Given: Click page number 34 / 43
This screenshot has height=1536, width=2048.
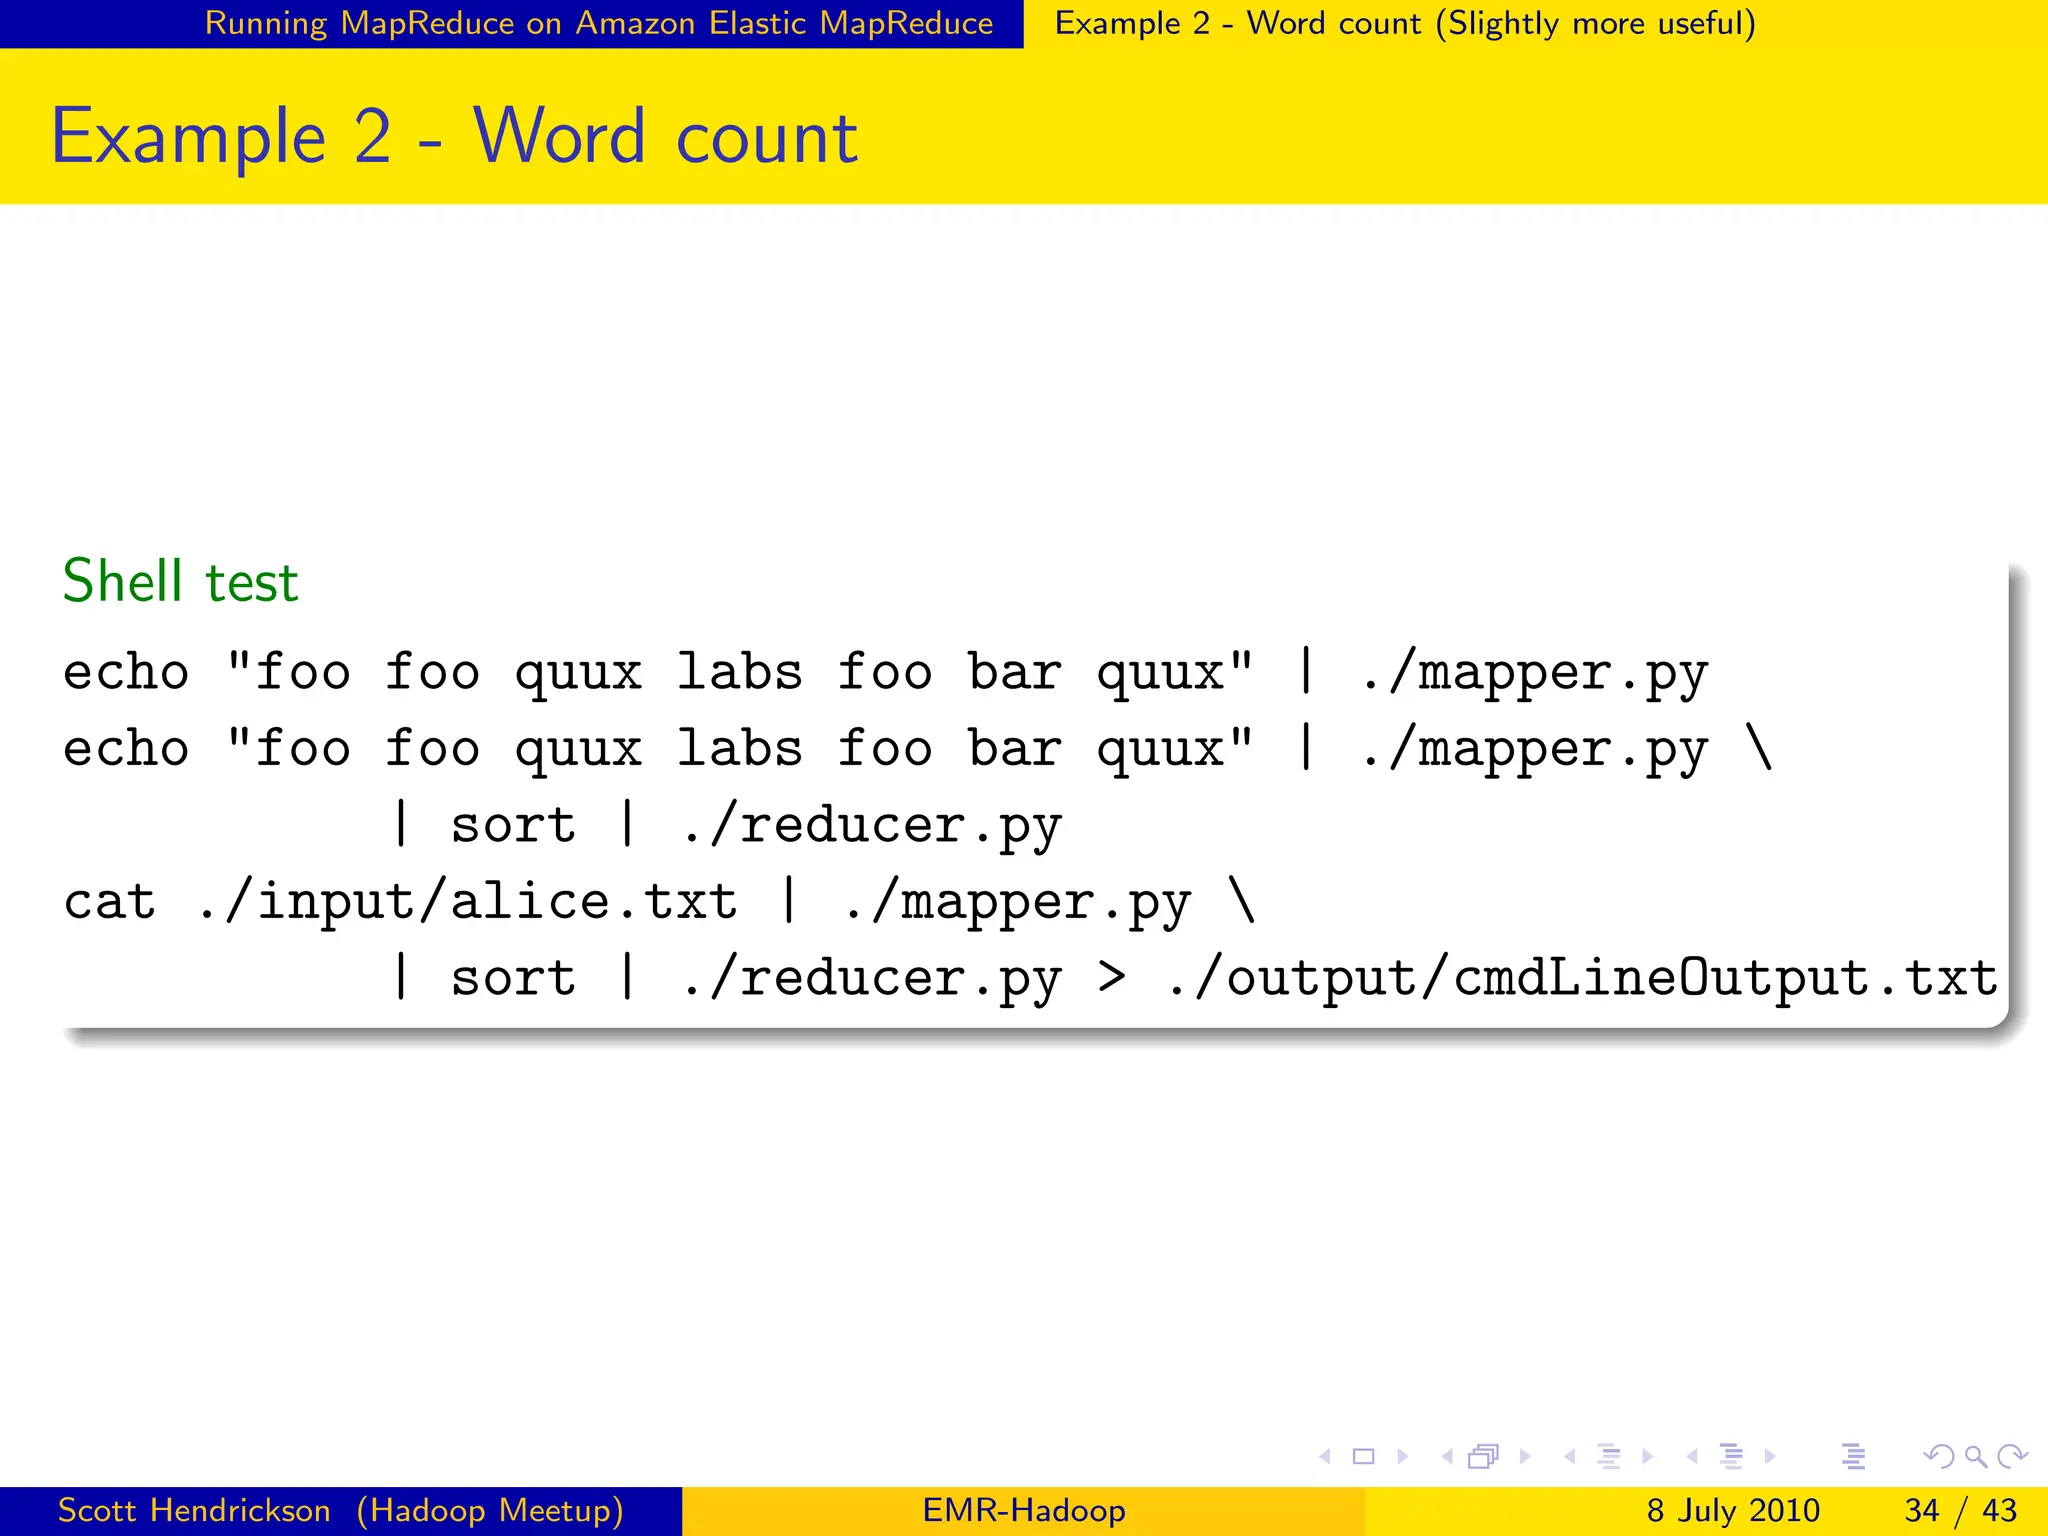Looking at the screenshot, I should 1961,1510.
